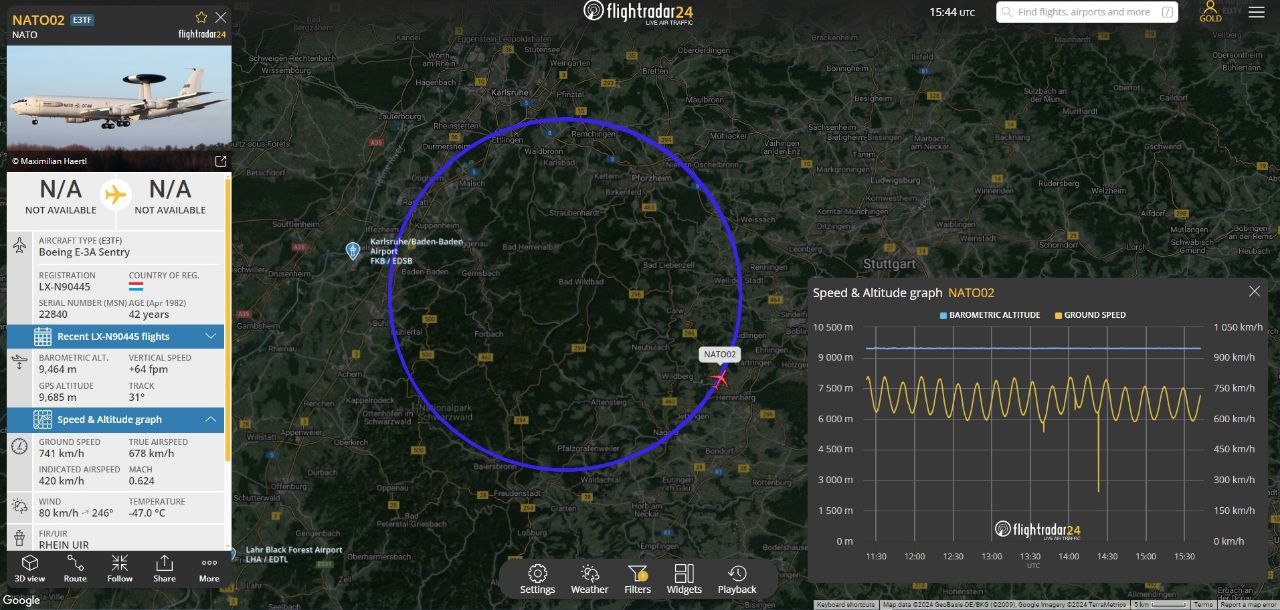Click the FIR/UIR control tower icon
This screenshot has height=610, width=1280.
(20, 538)
